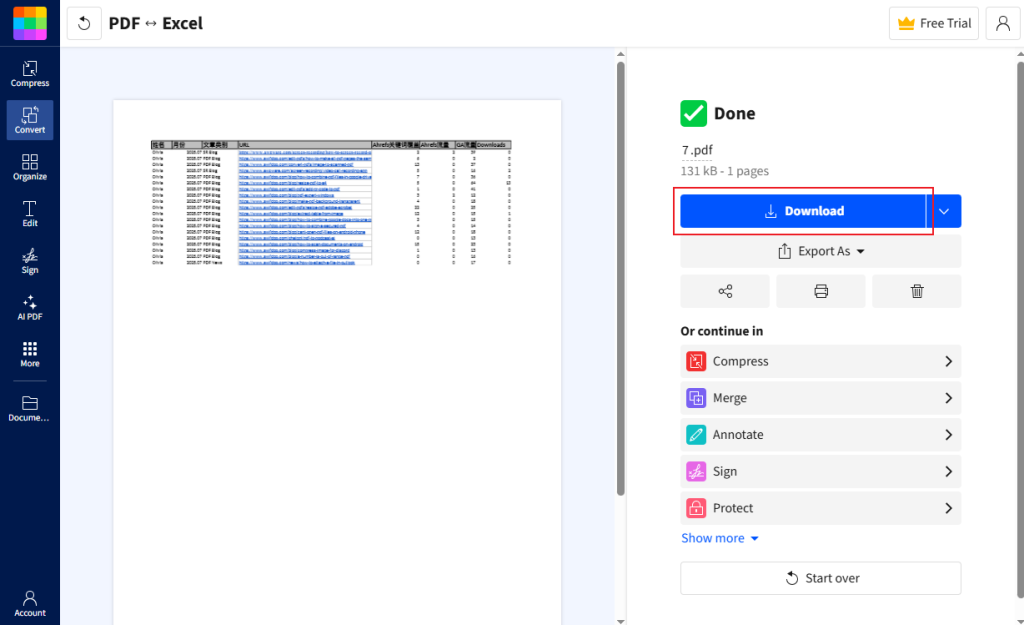Image resolution: width=1024 pixels, height=625 pixels.
Task: Expand the Show more list
Action: click(720, 538)
